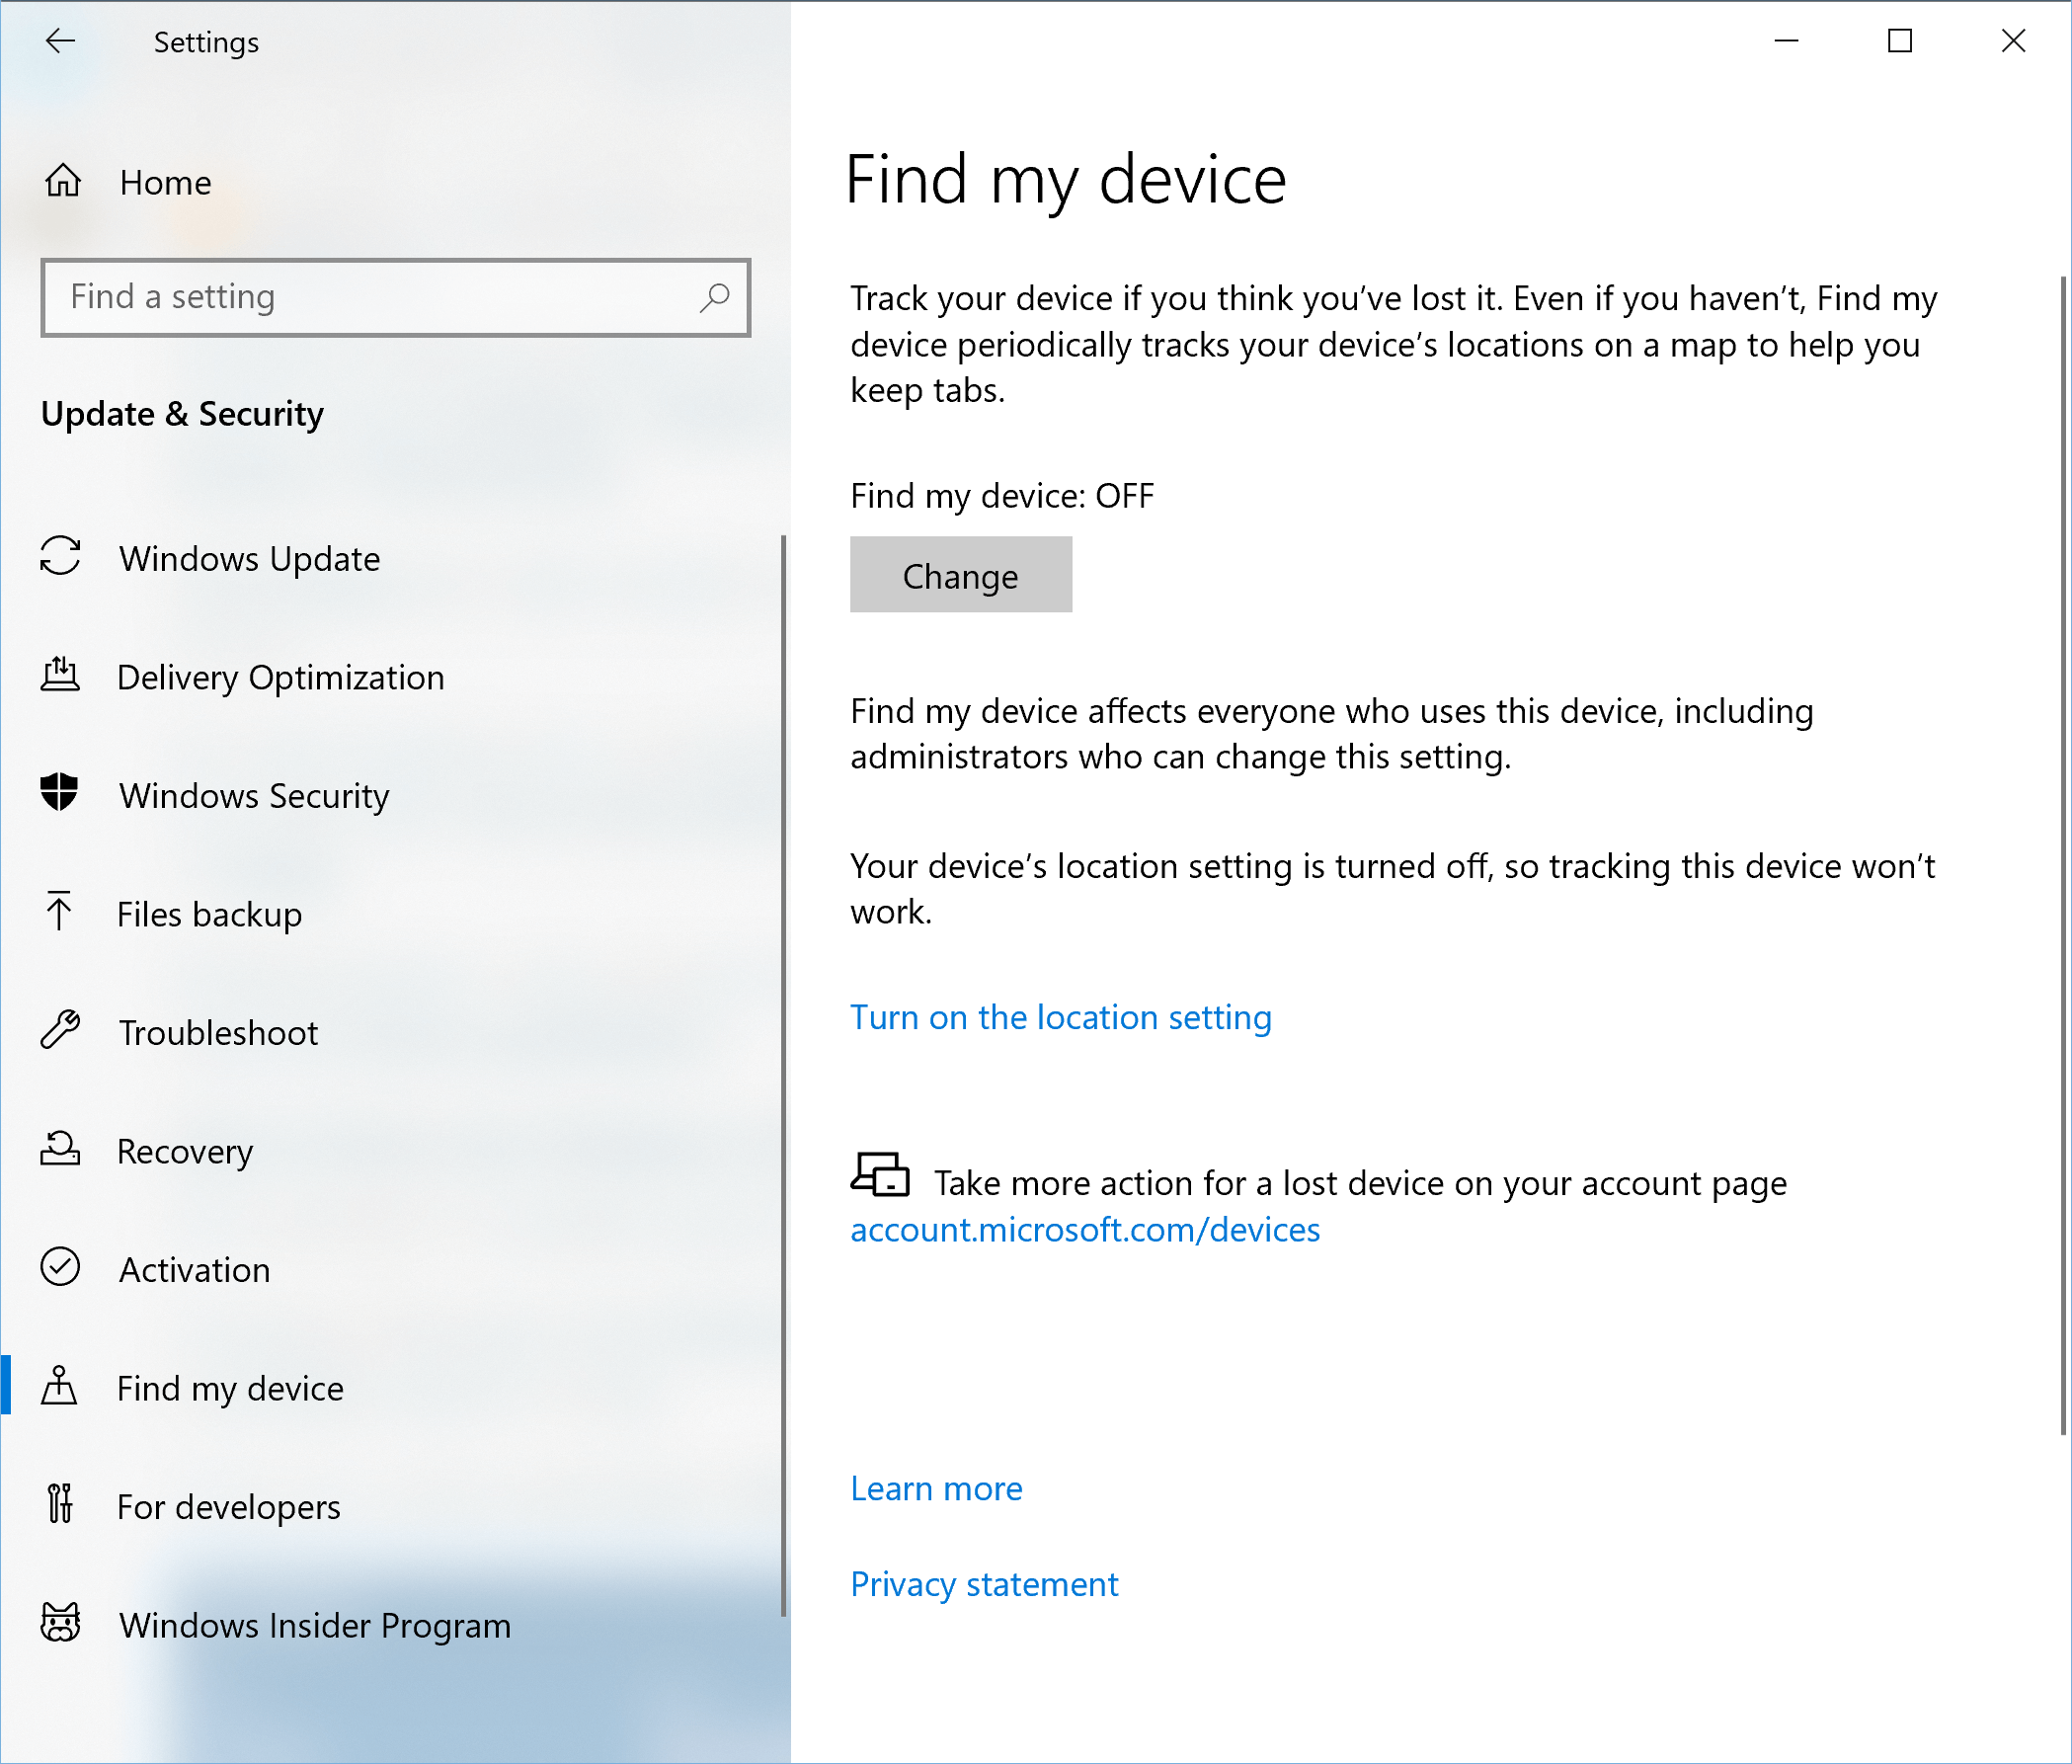The image size is (2072, 1764).
Task: Click the sidebar vertical scrollbar
Action: (x=783, y=1075)
